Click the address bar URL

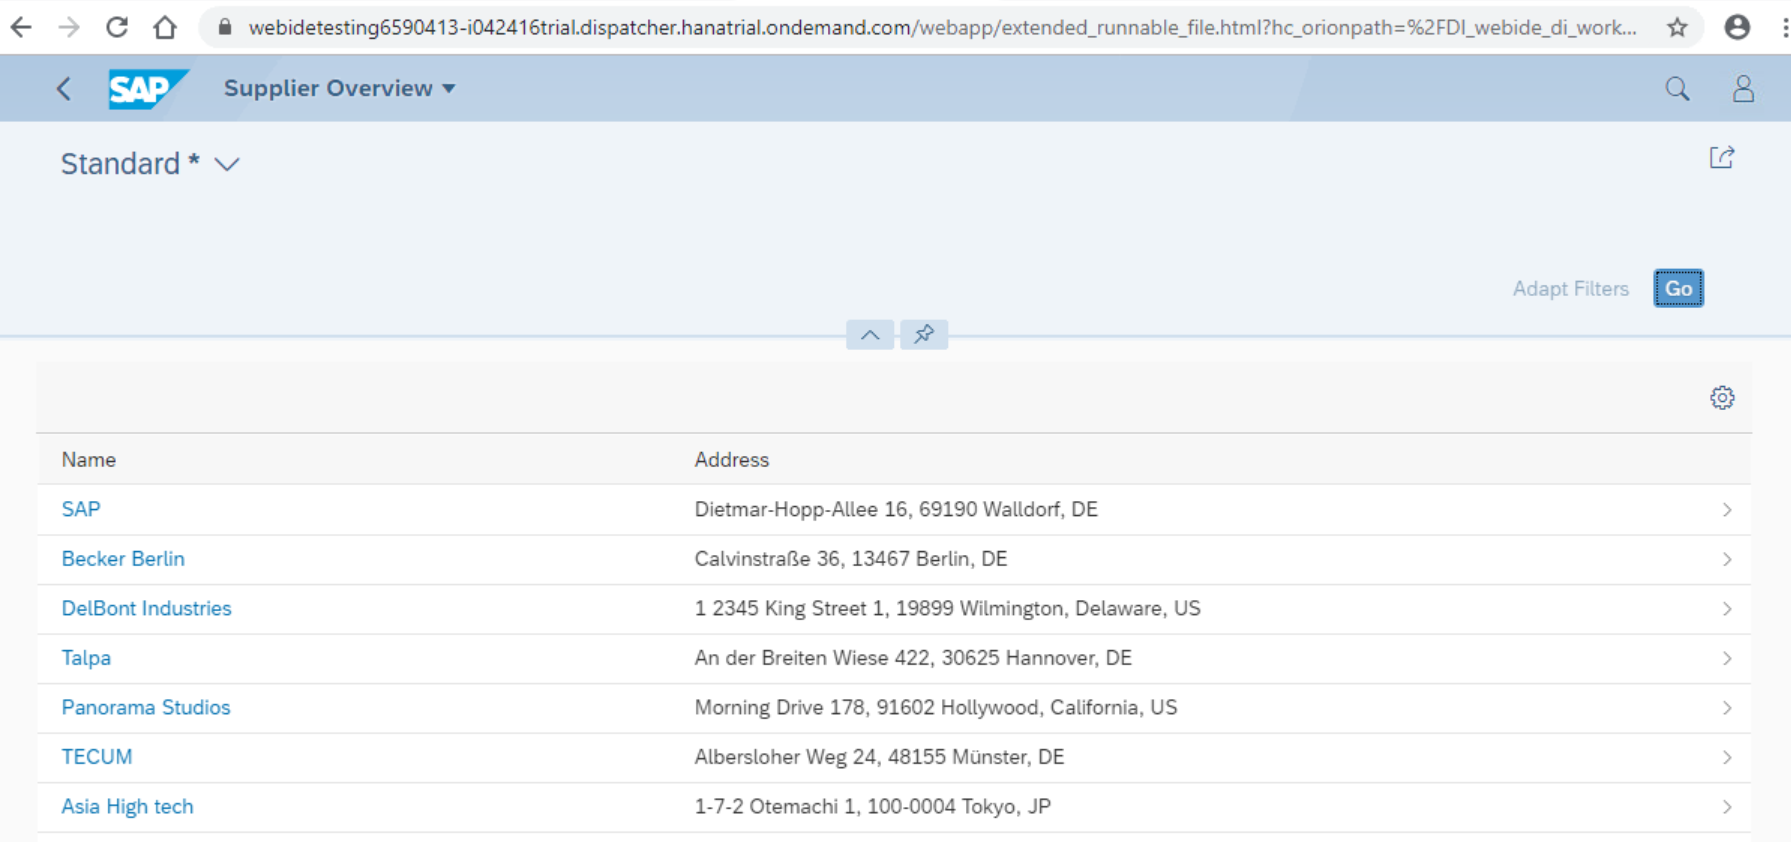[942, 27]
